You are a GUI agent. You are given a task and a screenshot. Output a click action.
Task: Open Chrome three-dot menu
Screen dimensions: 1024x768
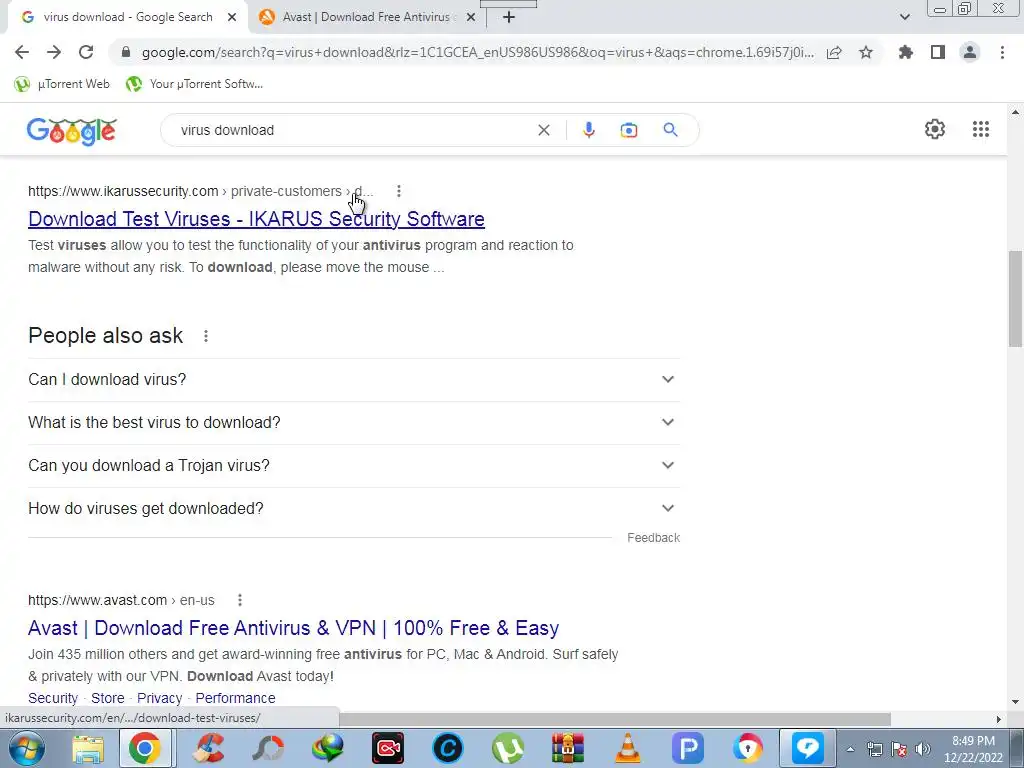click(1002, 52)
